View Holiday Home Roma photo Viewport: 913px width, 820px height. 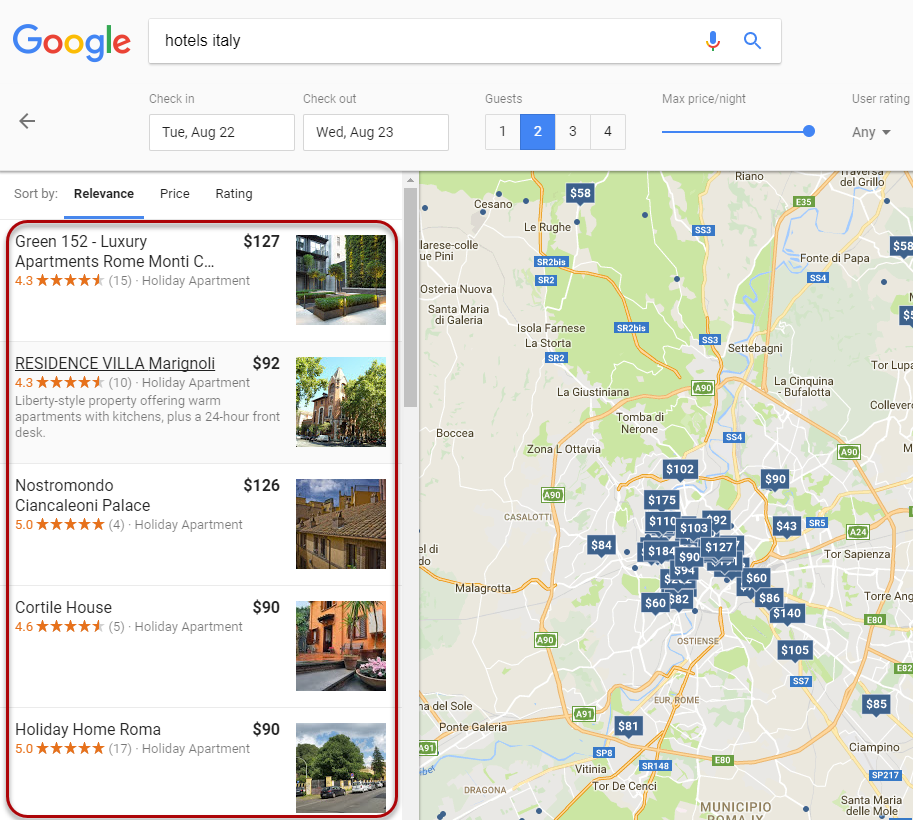click(341, 768)
